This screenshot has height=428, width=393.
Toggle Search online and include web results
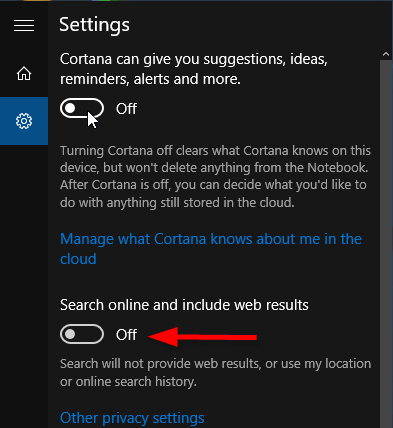(82, 334)
